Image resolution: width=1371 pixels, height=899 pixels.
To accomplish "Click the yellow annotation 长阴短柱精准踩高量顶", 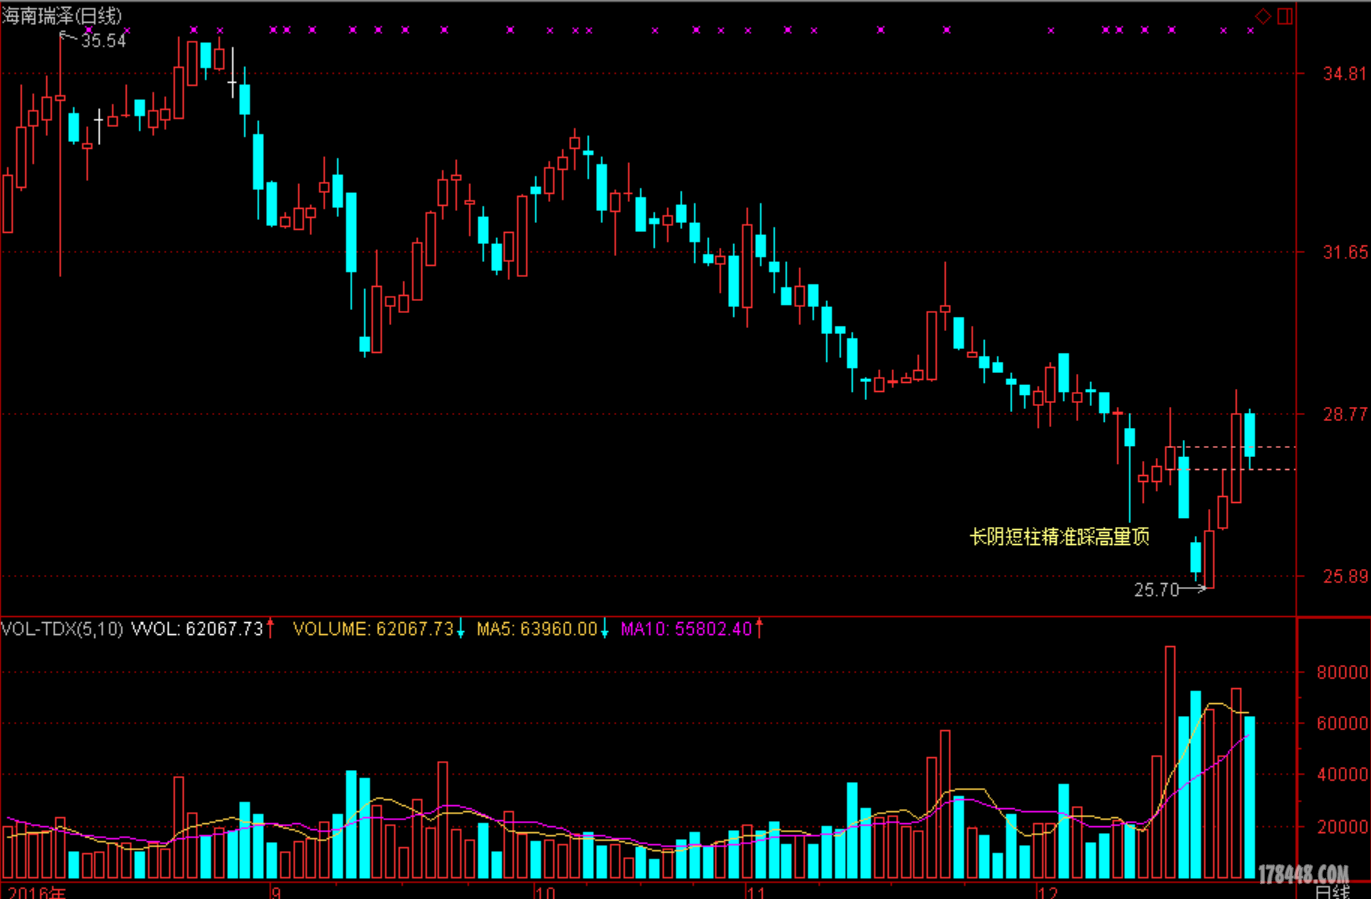I will coord(1060,537).
